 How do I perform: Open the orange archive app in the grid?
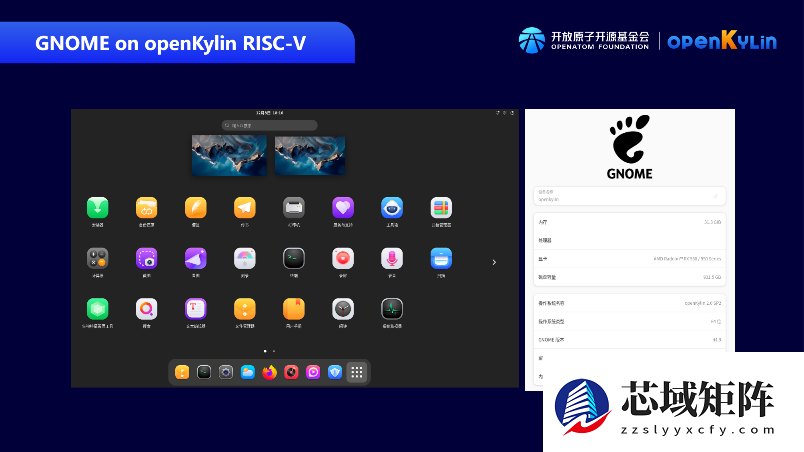[245, 309]
